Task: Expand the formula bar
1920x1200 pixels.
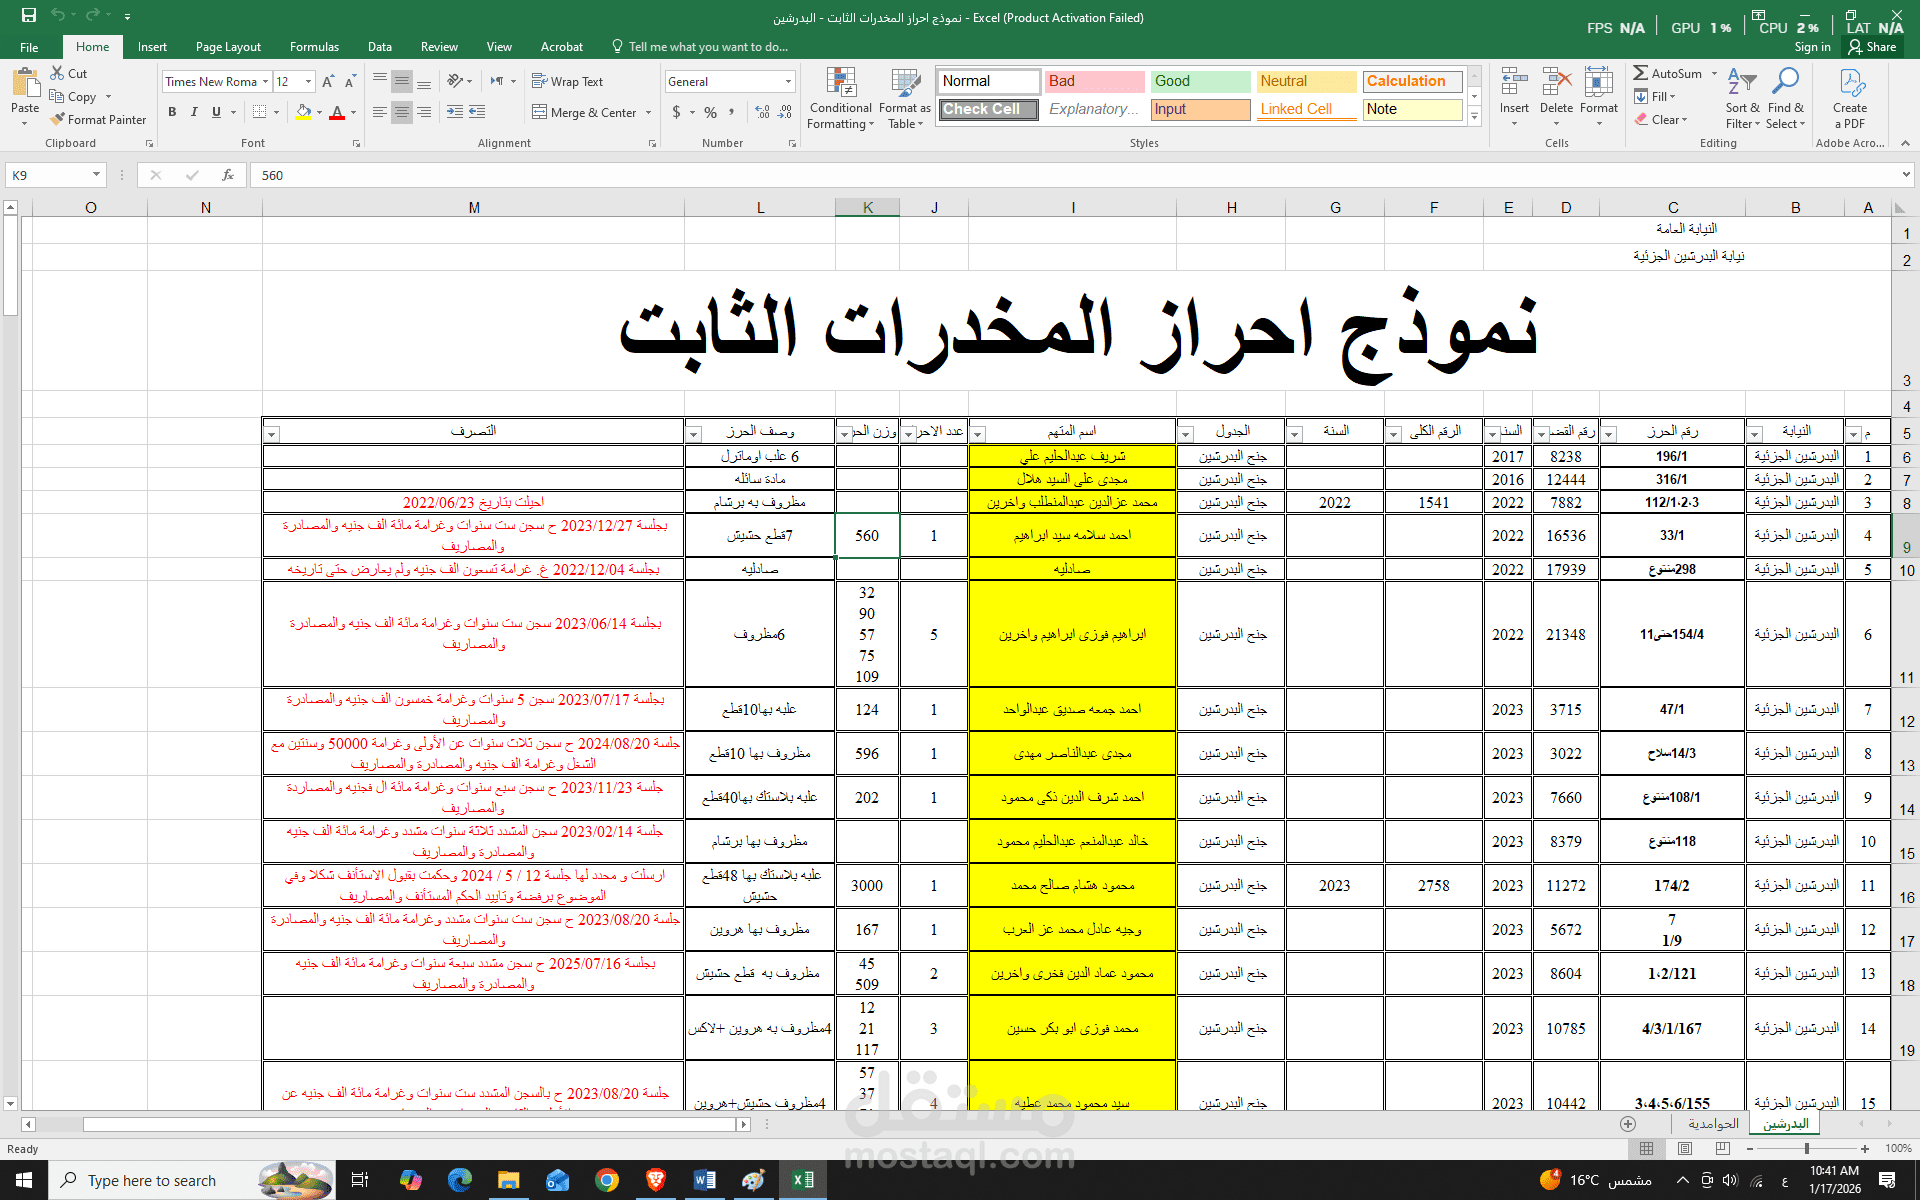Action: [1905, 175]
